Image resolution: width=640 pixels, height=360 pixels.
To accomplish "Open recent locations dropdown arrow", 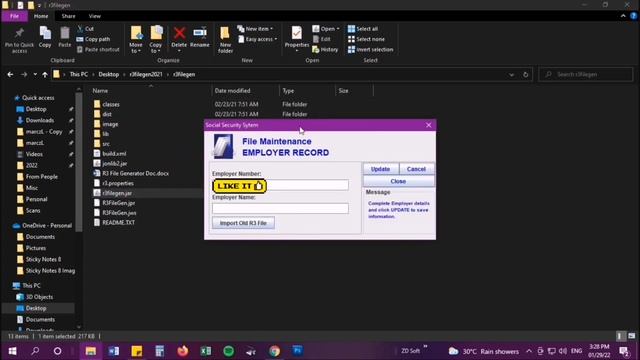I will click(x=35, y=75).
